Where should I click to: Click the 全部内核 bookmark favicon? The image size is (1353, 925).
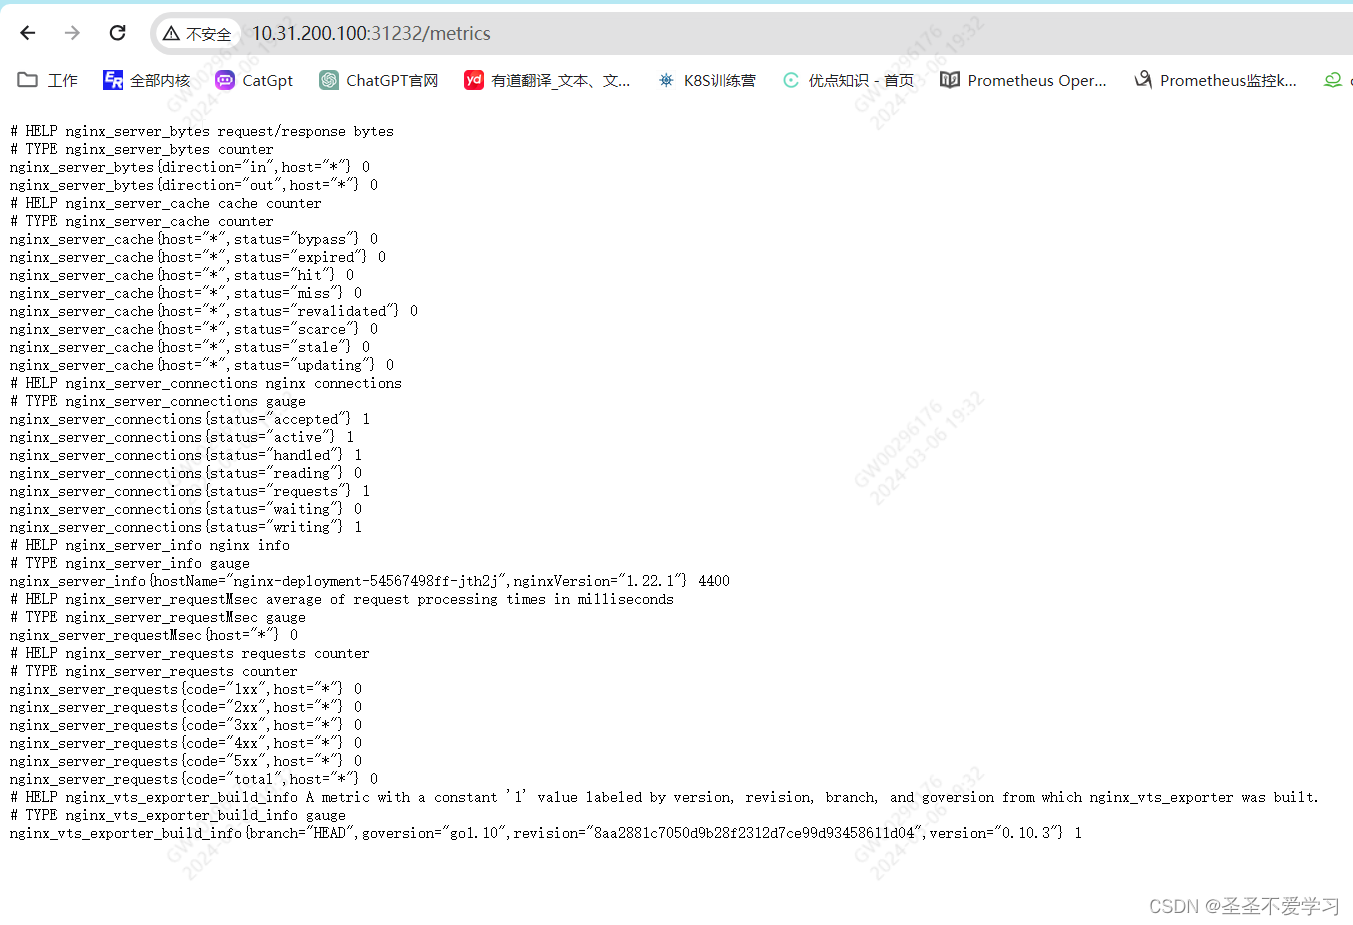tap(113, 80)
